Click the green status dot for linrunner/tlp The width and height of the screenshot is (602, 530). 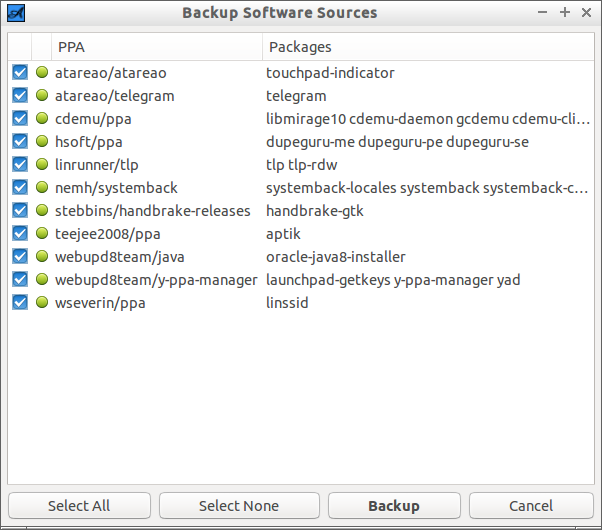point(42,164)
